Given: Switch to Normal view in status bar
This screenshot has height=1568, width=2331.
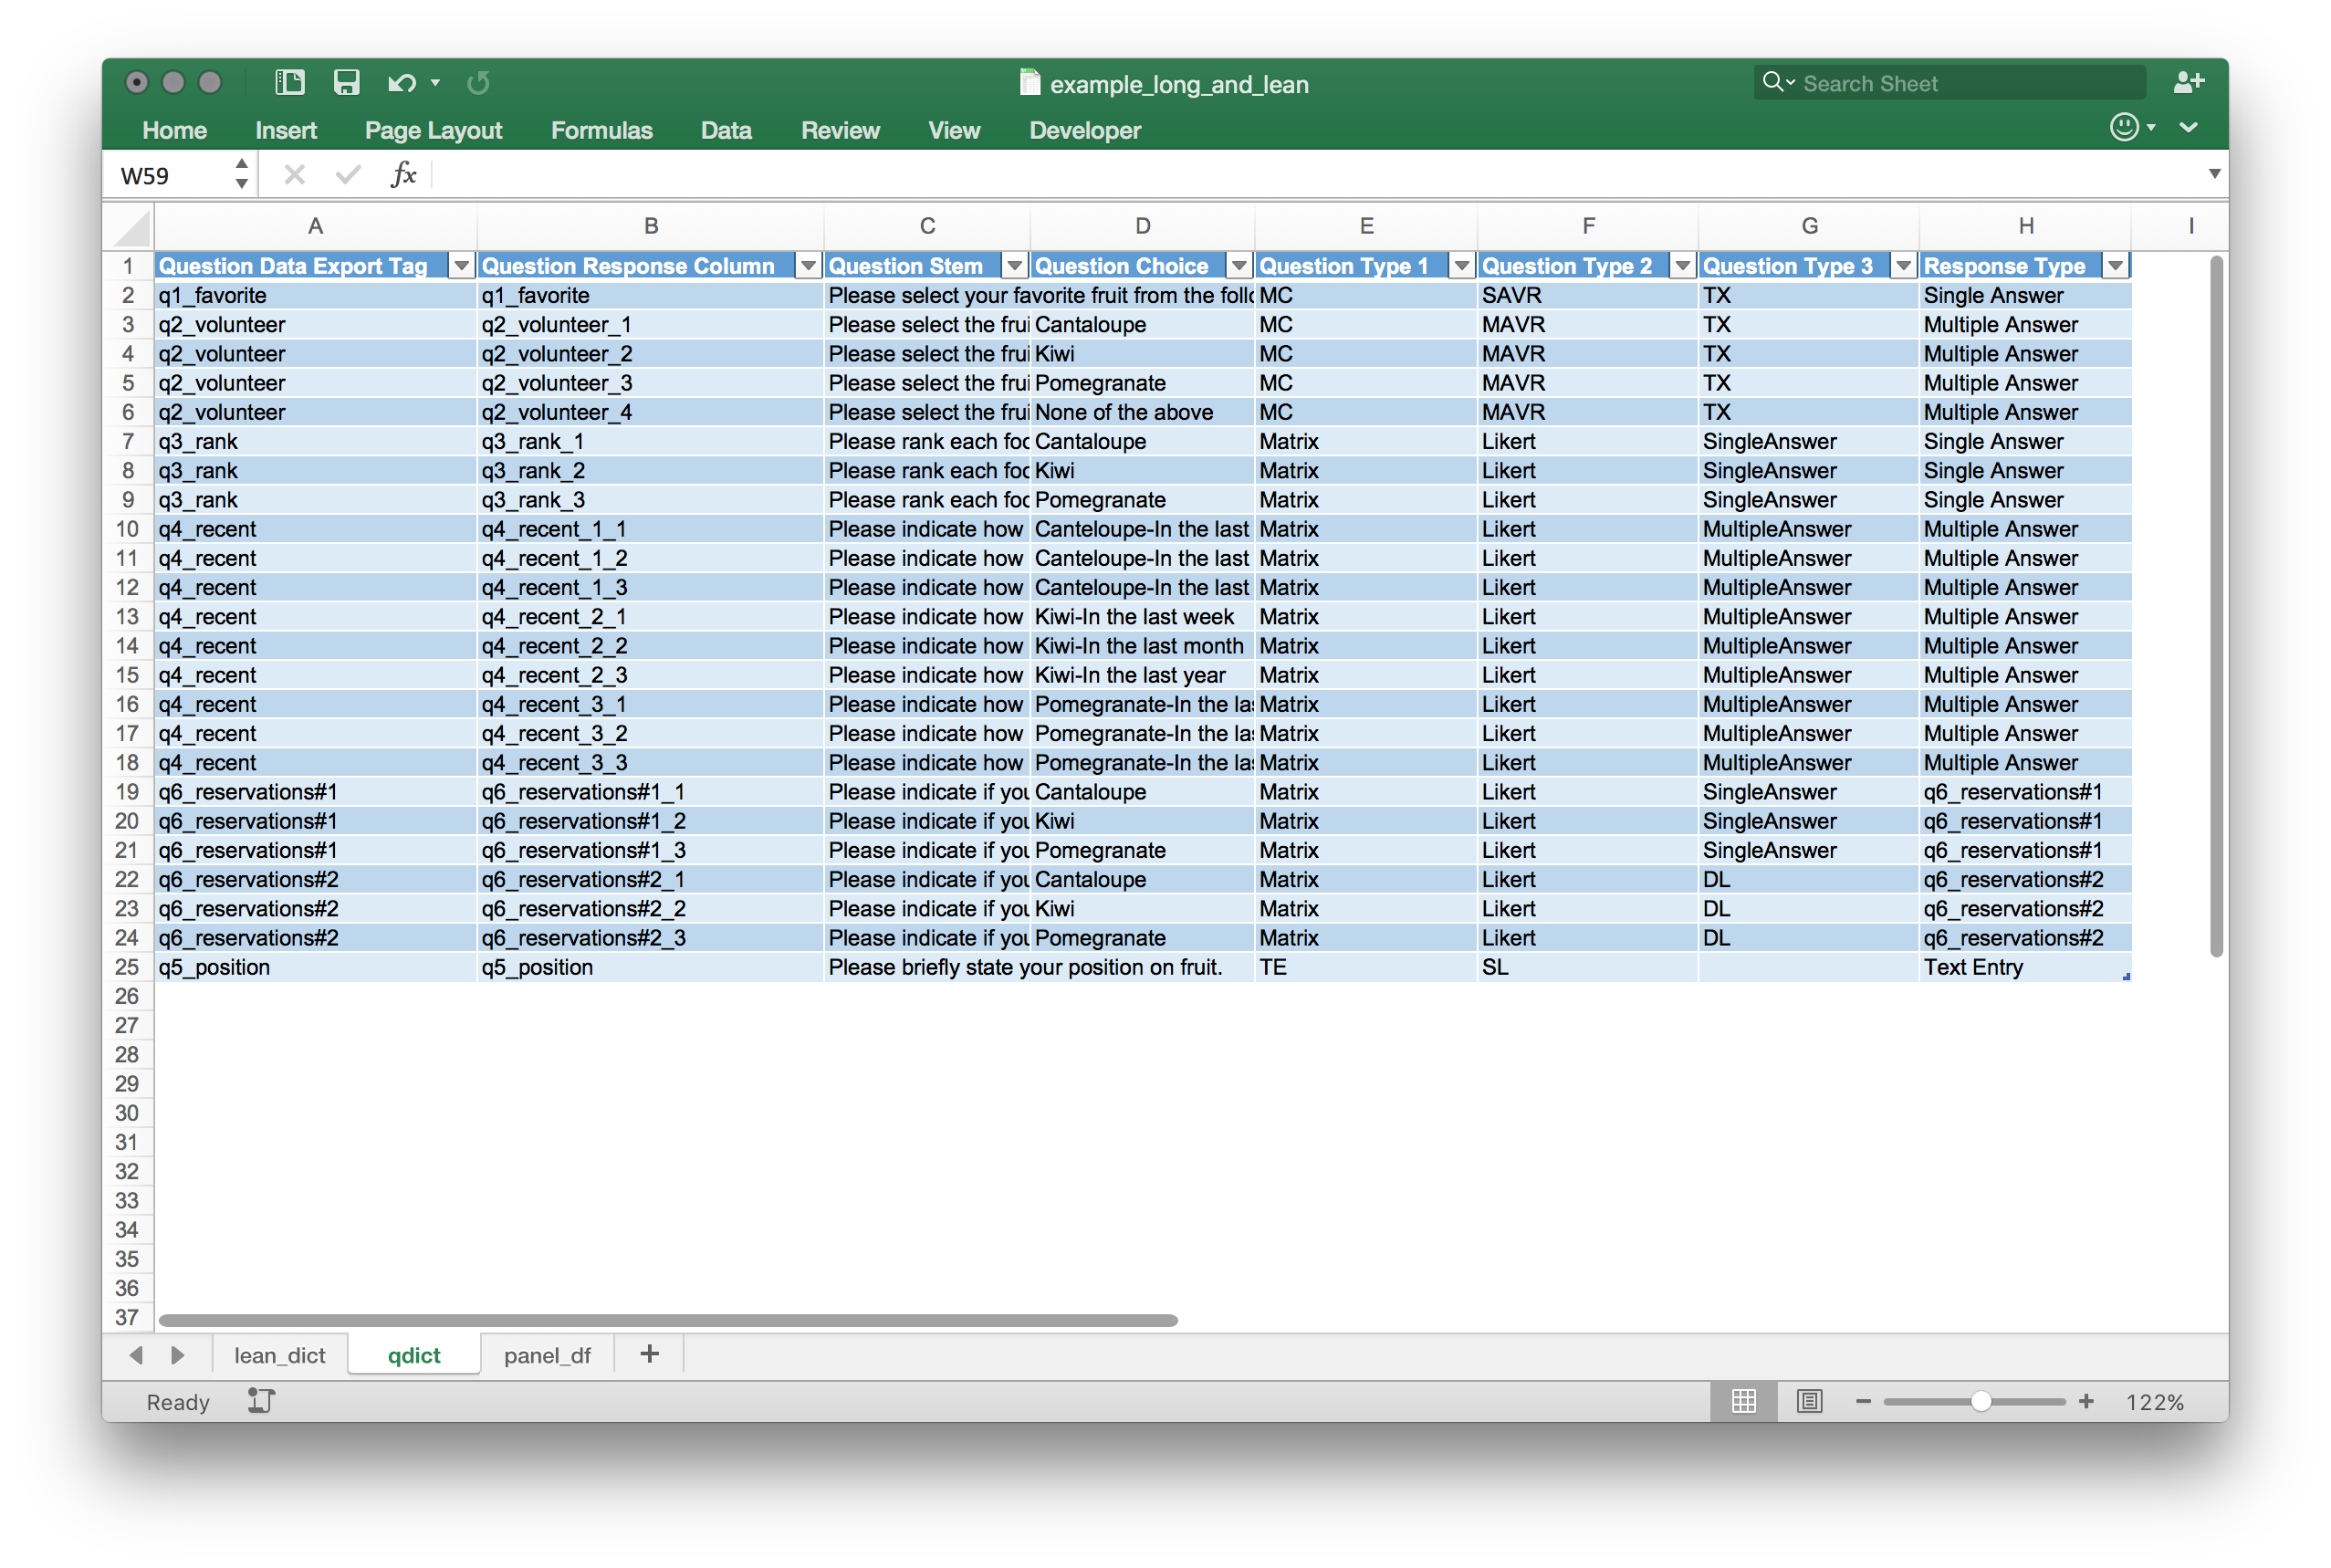Looking at the screenshot, I should [x=1744, y=1401].
